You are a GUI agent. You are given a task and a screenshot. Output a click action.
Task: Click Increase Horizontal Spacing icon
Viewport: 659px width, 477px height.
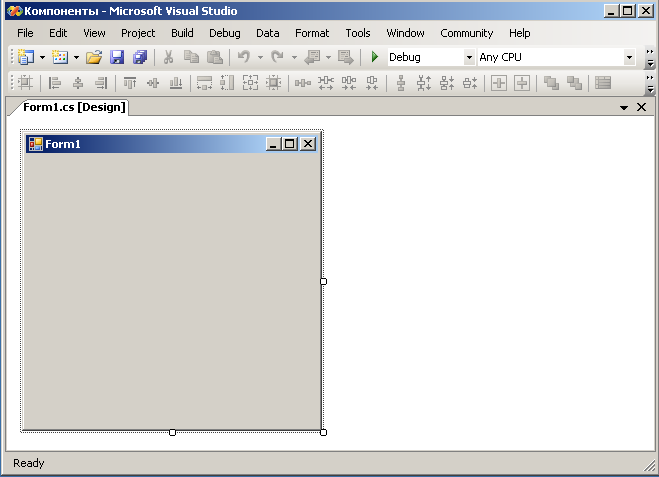pyautogui.click(x=326, y=83)
